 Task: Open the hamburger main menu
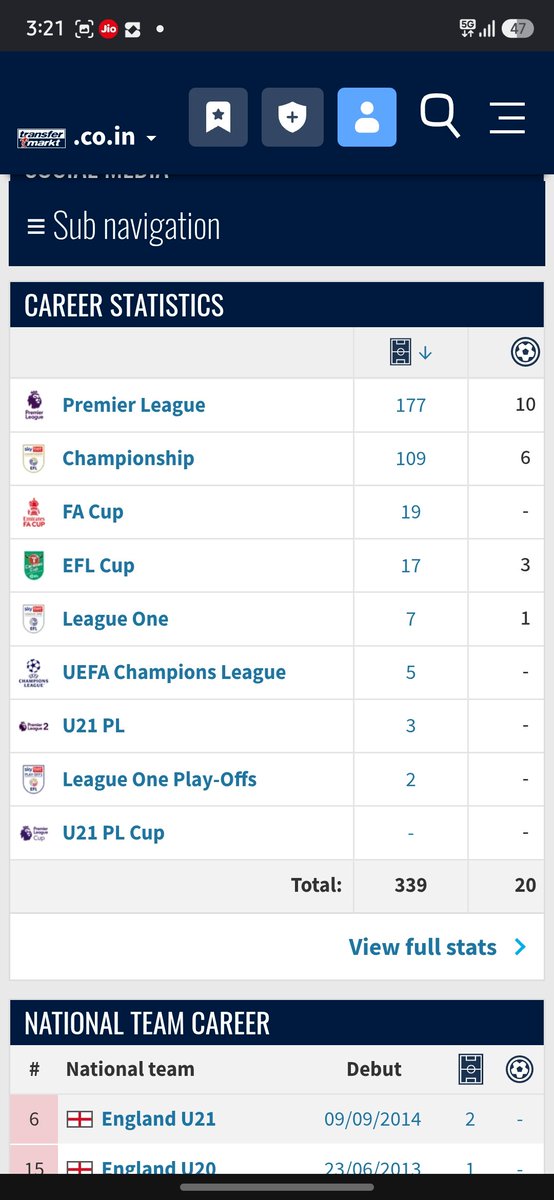tap(507, 117)
